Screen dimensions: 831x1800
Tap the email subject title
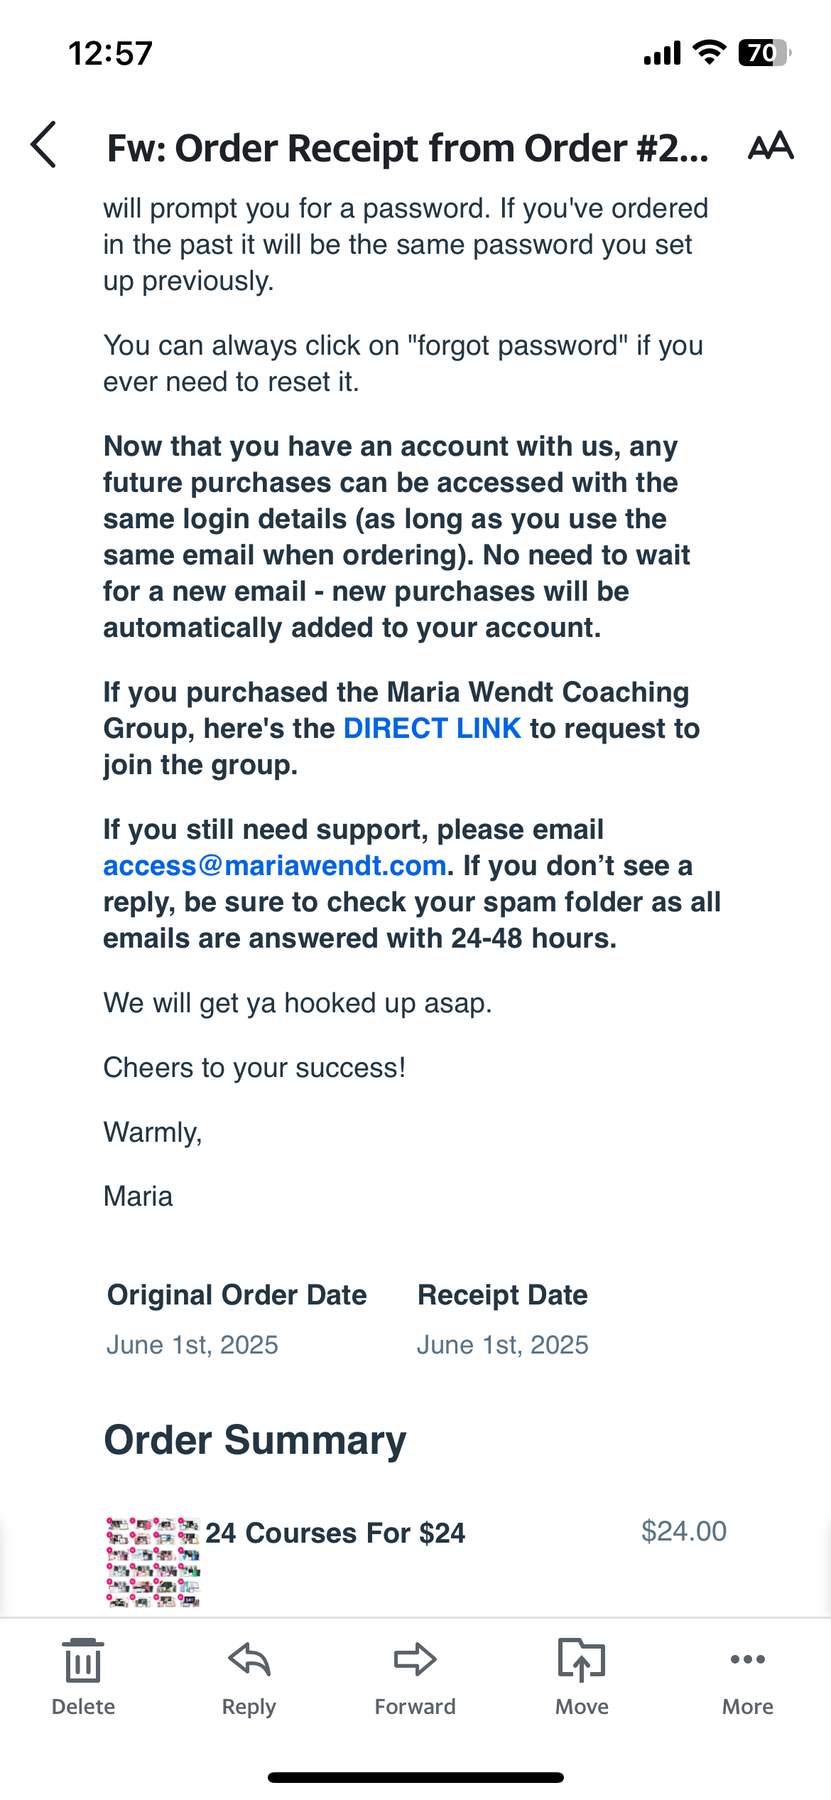[407, 148]
